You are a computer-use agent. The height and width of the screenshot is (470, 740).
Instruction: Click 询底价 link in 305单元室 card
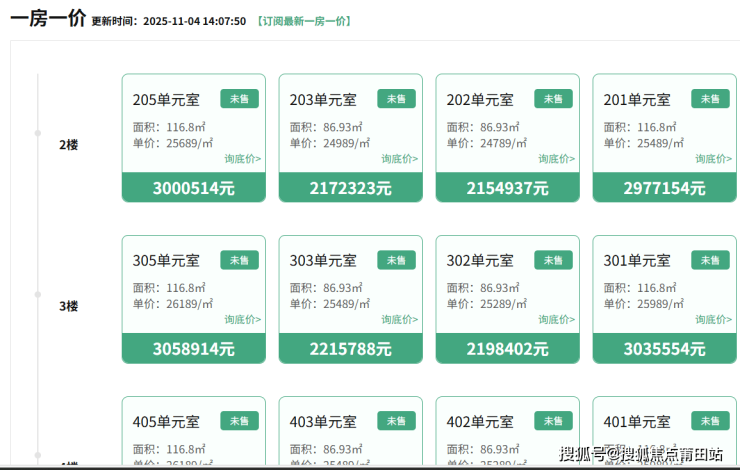point(242,320)
